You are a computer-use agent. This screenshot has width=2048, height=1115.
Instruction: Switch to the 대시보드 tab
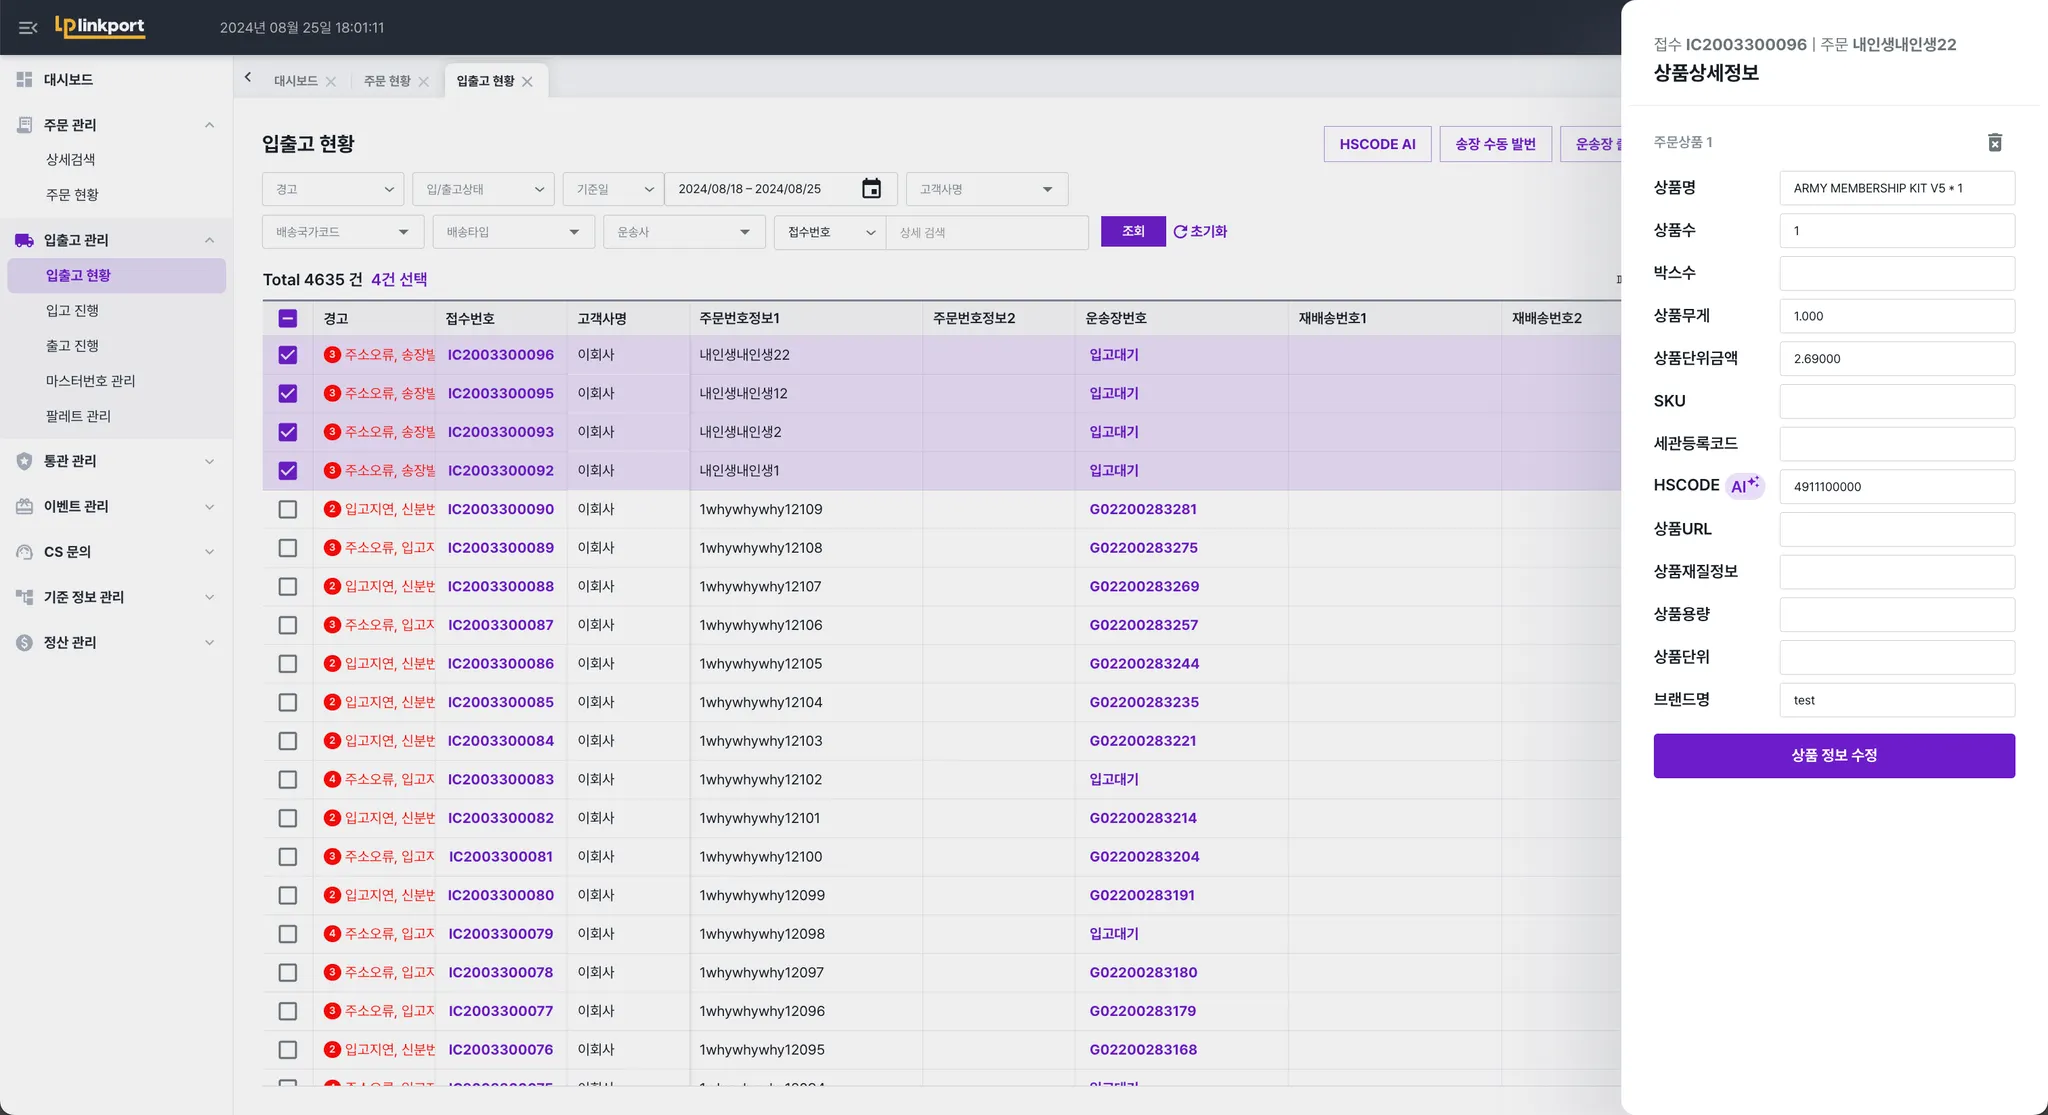(296, 81)
